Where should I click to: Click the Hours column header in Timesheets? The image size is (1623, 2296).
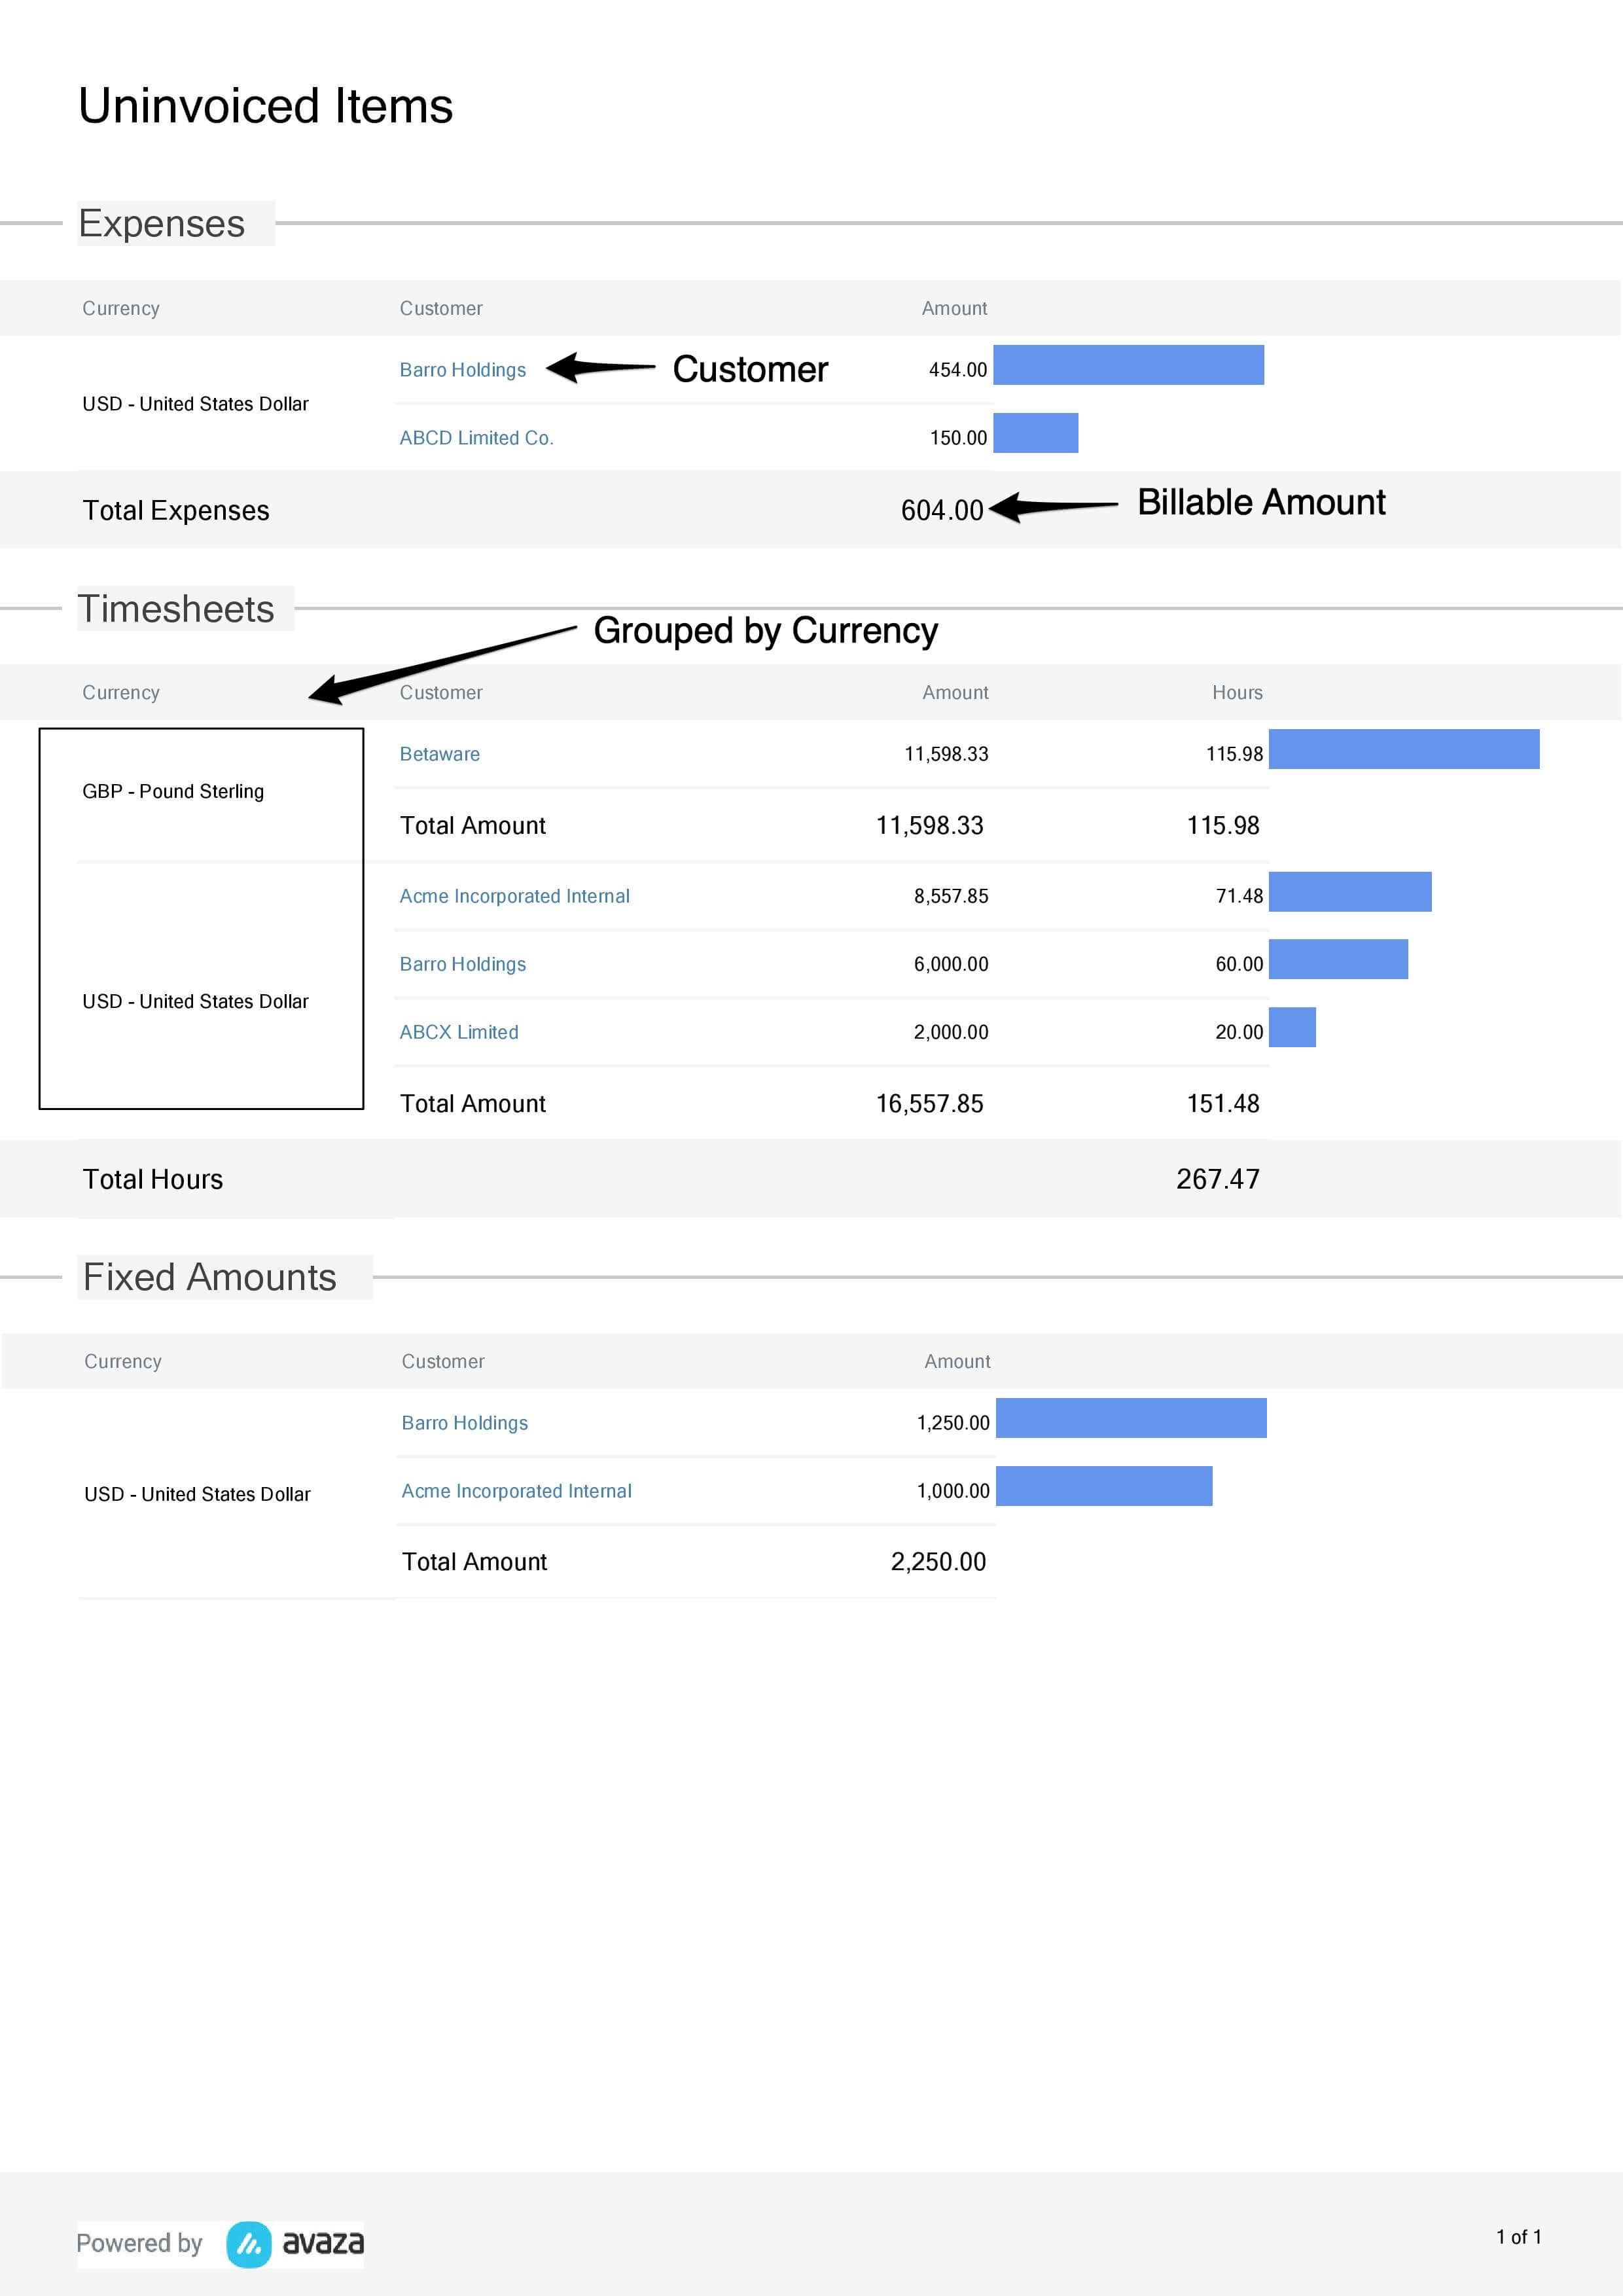point(1237,693)
